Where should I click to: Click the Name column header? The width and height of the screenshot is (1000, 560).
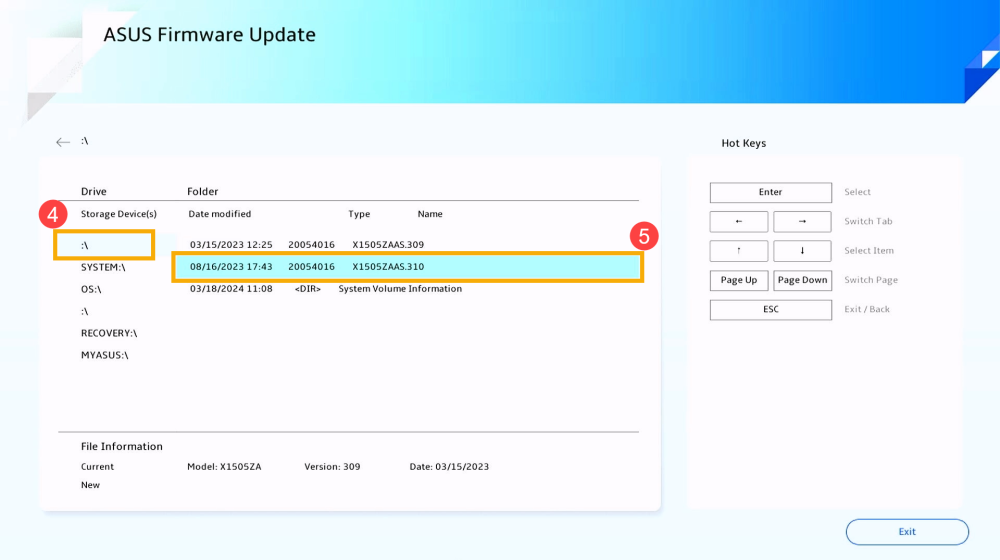click(430, 214)
